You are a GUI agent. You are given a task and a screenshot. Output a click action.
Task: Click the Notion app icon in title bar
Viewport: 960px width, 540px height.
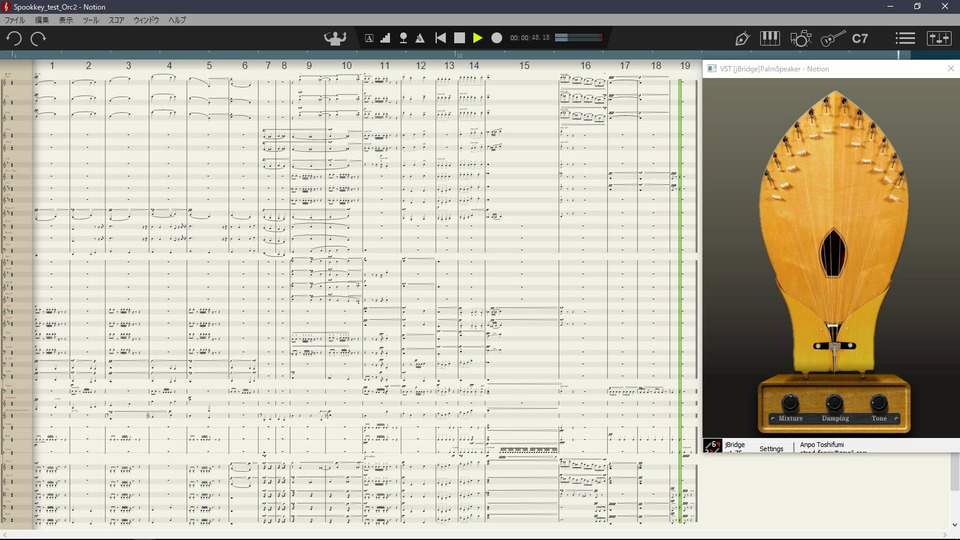click(x=7, y=7)
